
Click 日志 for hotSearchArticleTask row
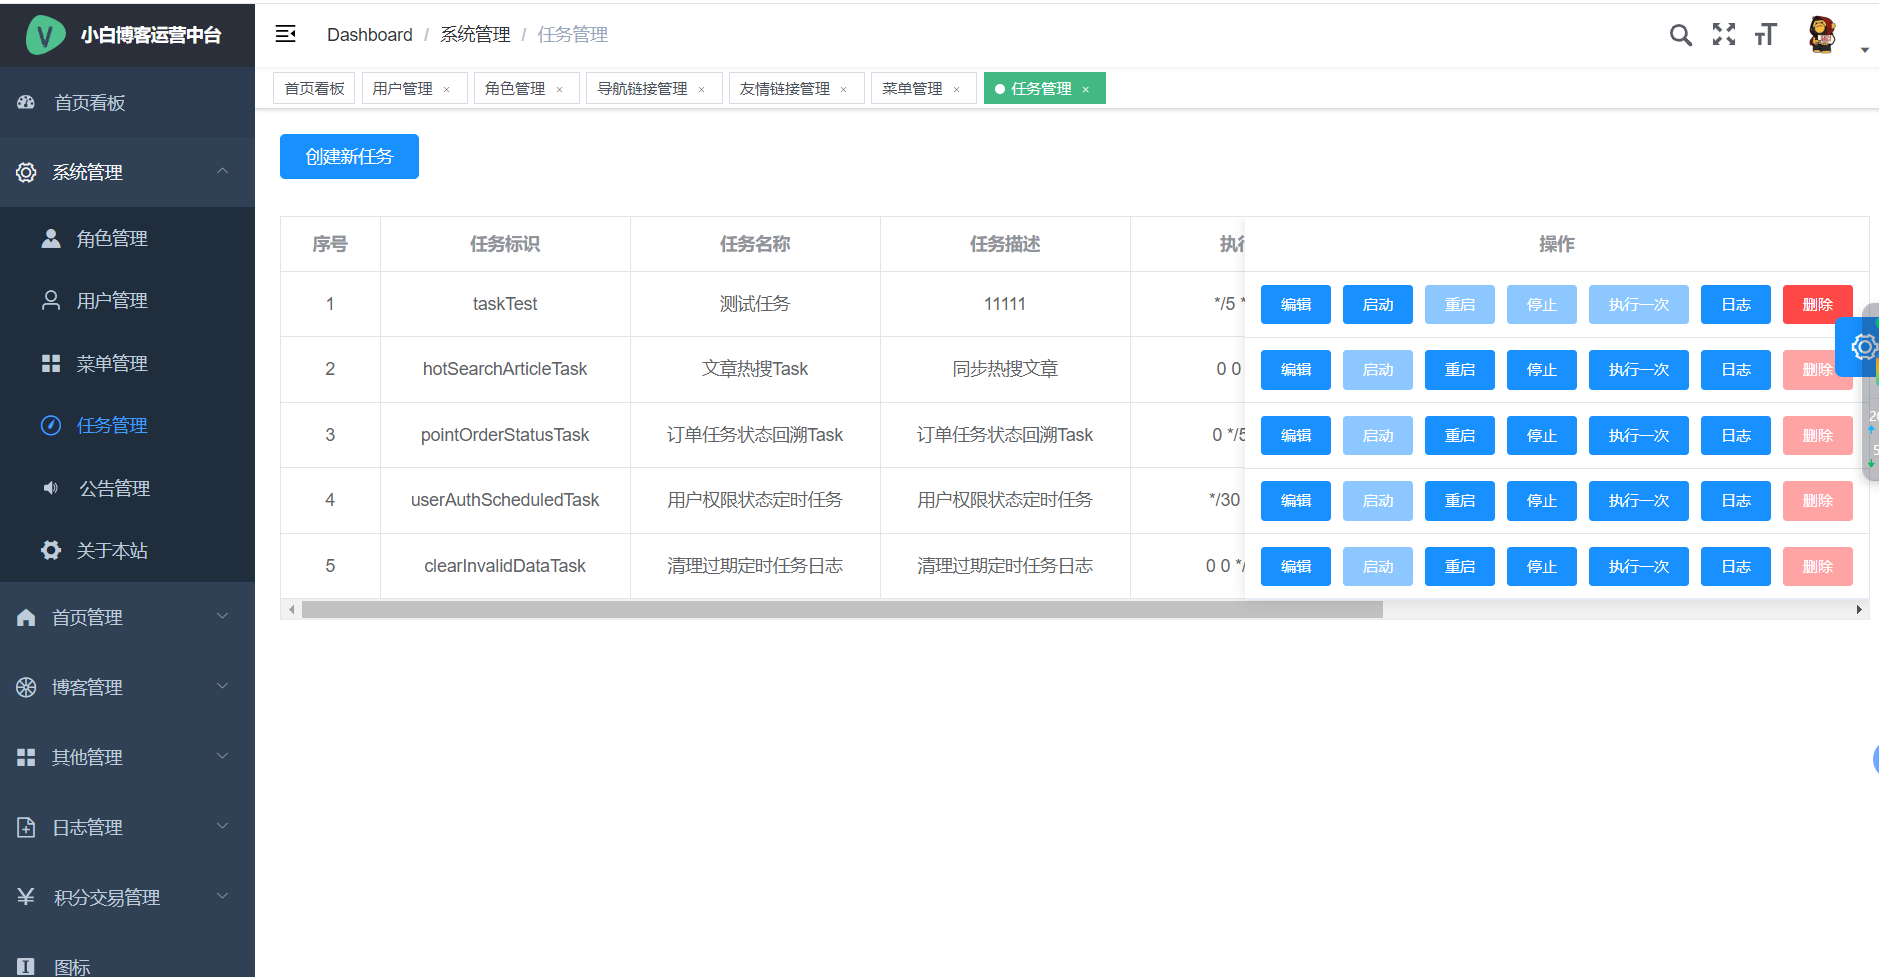click(x=1736, y=369)
